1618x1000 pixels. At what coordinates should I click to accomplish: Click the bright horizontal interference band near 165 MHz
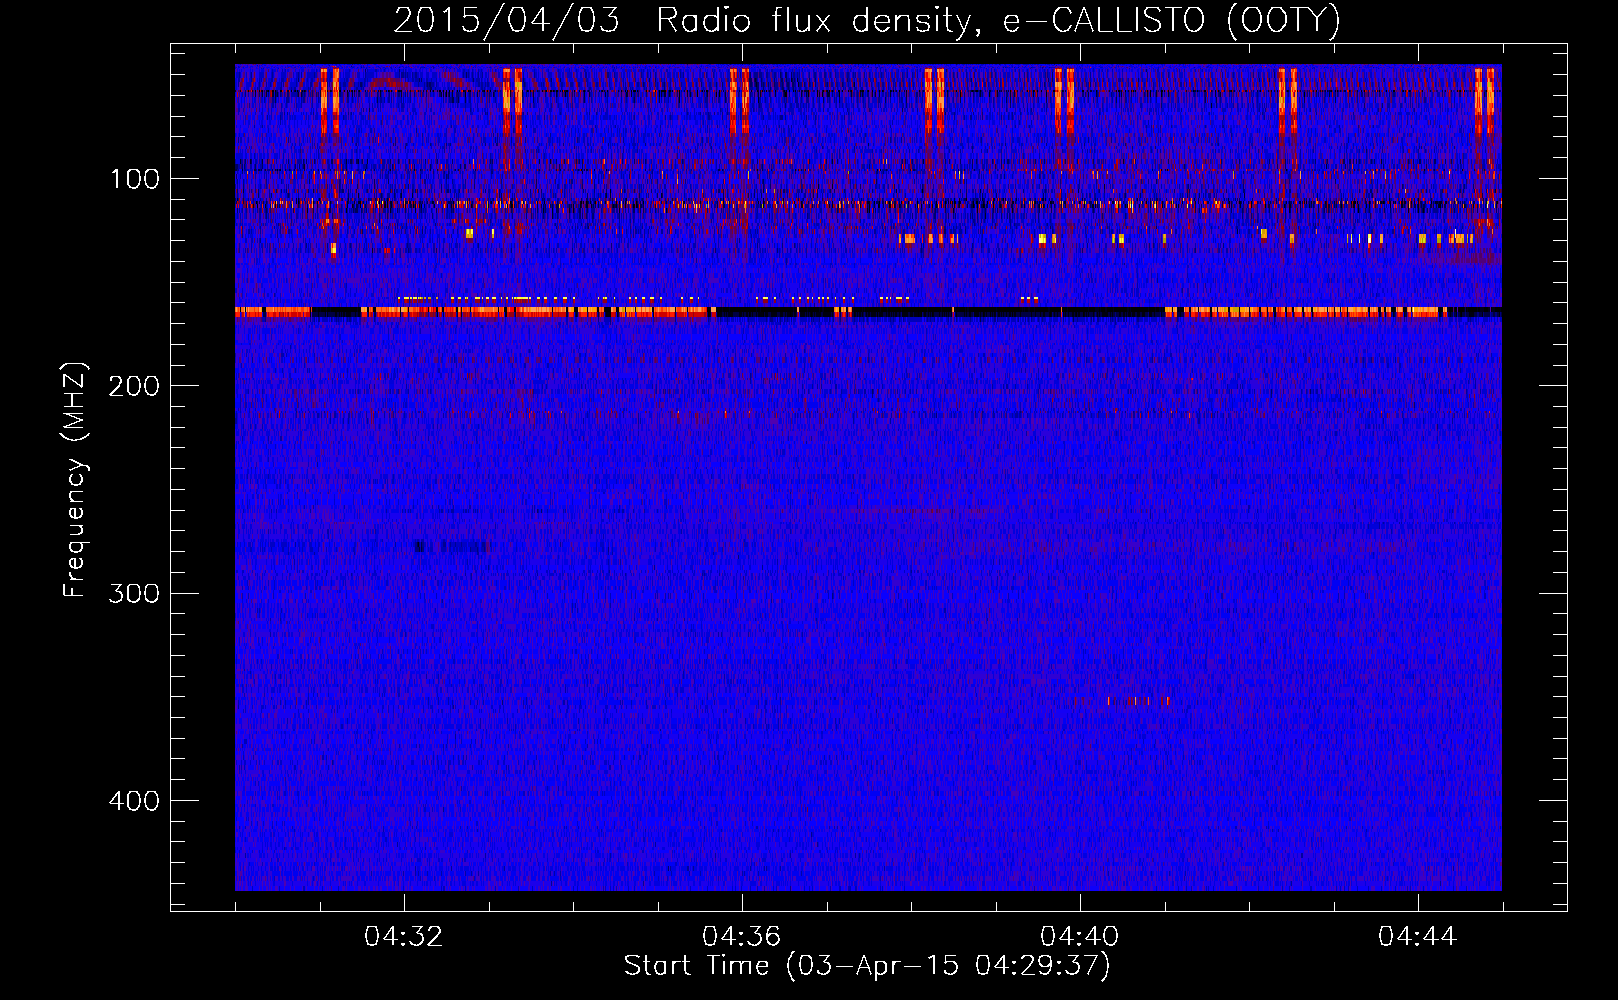(x=868, y=312)
